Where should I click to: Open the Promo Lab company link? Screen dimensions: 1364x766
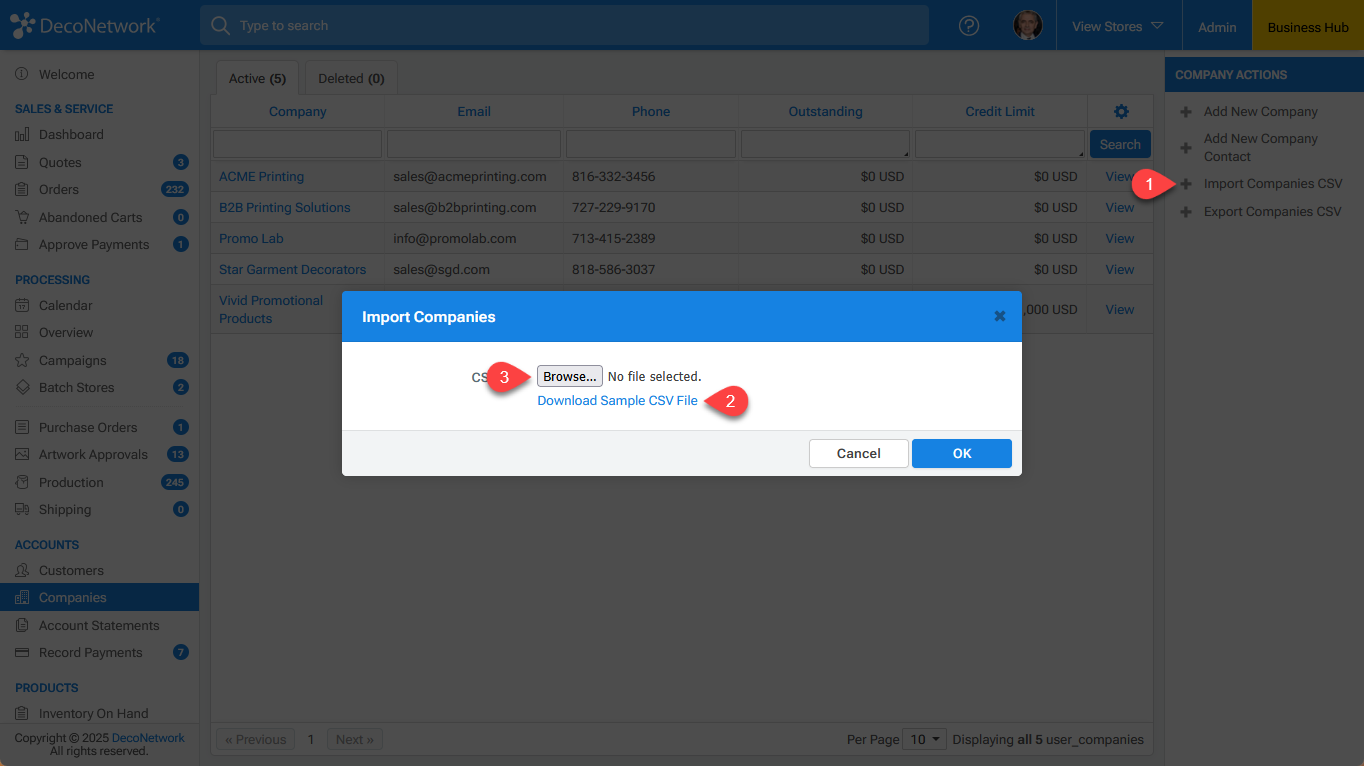(251, 239)
